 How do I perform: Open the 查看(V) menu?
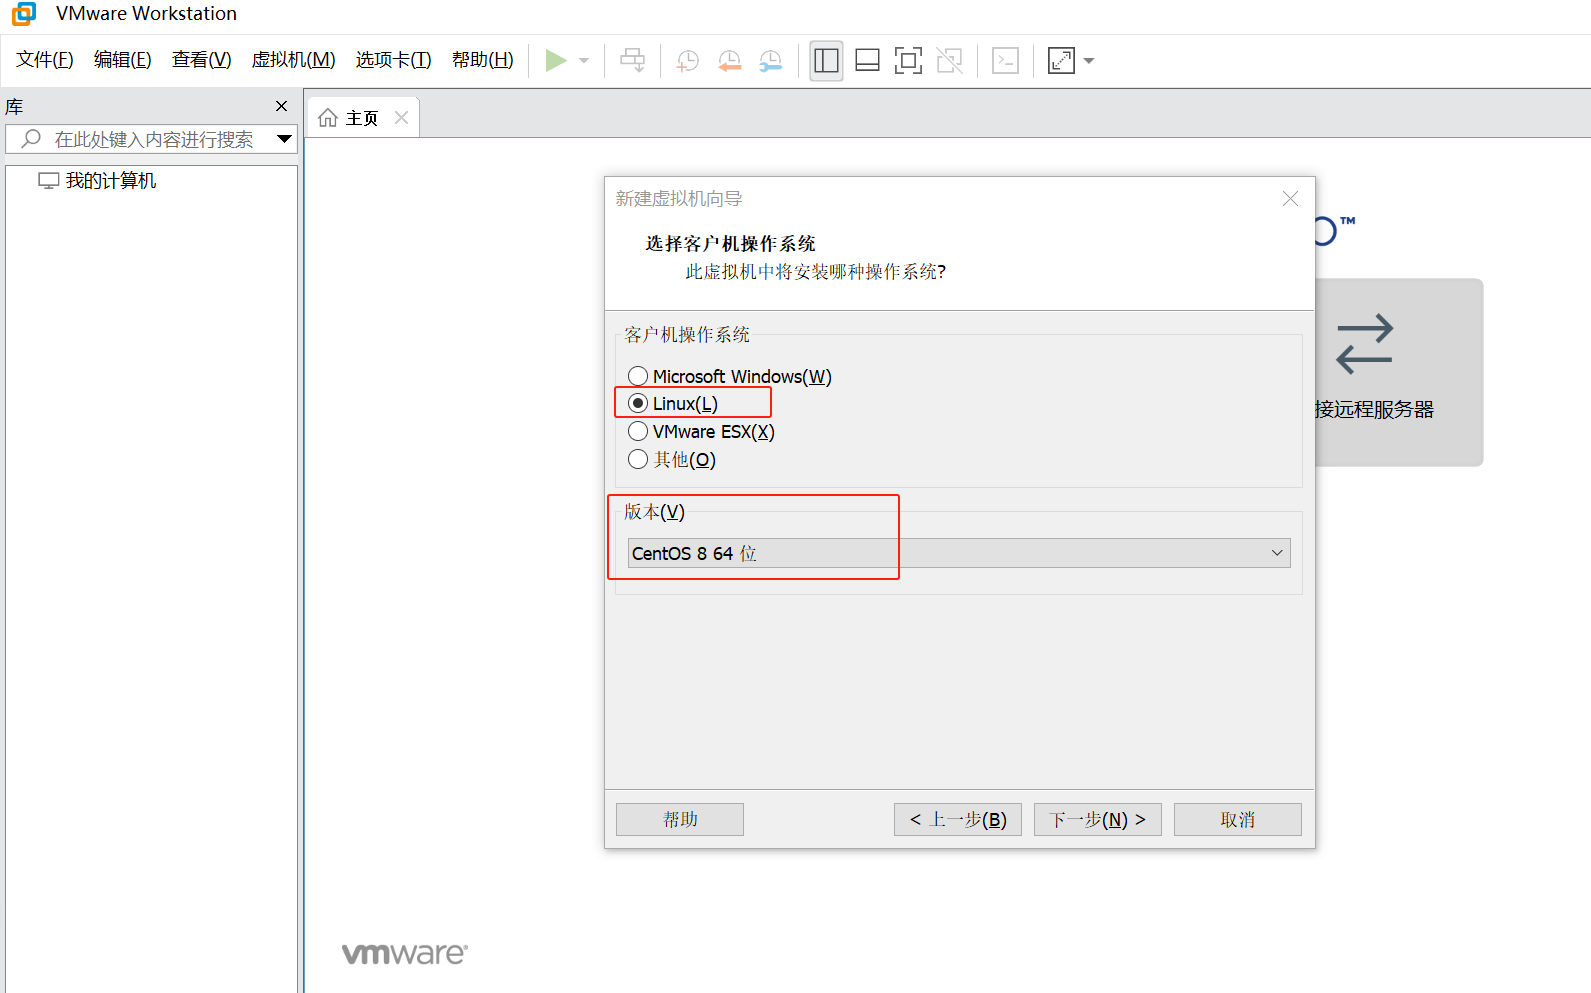[x=201, y=60]
